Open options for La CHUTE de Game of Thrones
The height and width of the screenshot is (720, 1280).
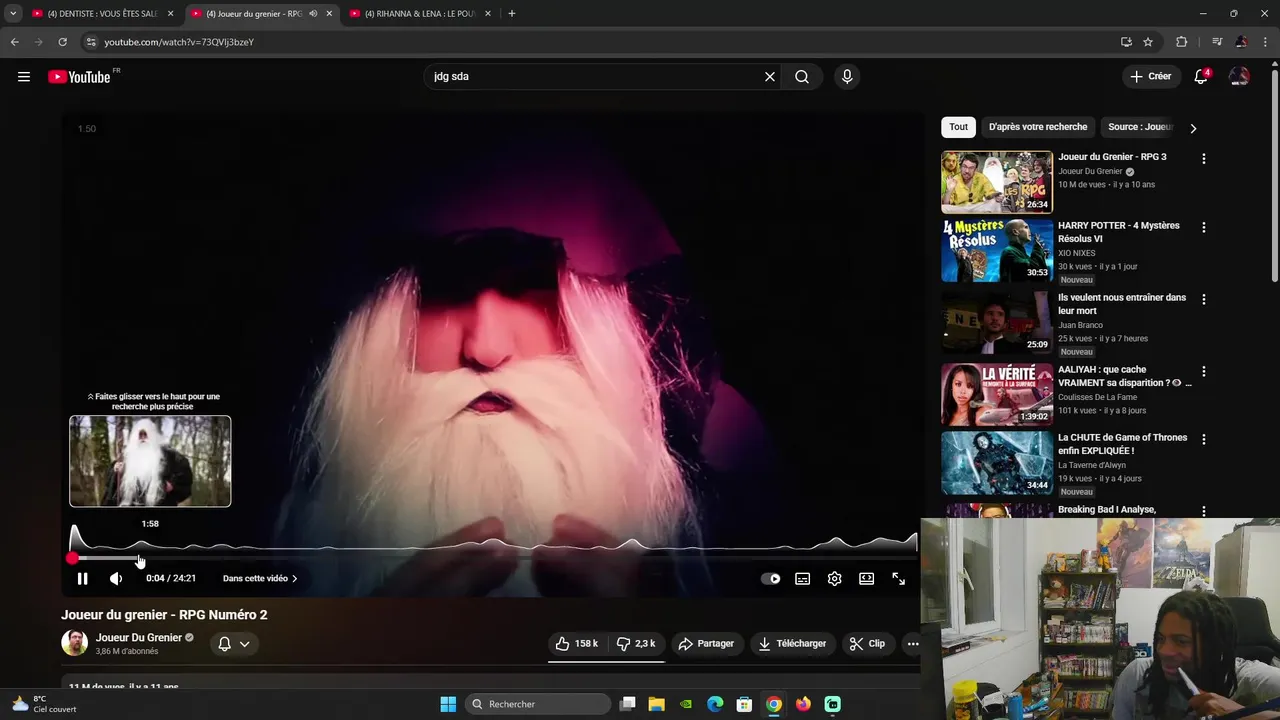coord(1203,439)
